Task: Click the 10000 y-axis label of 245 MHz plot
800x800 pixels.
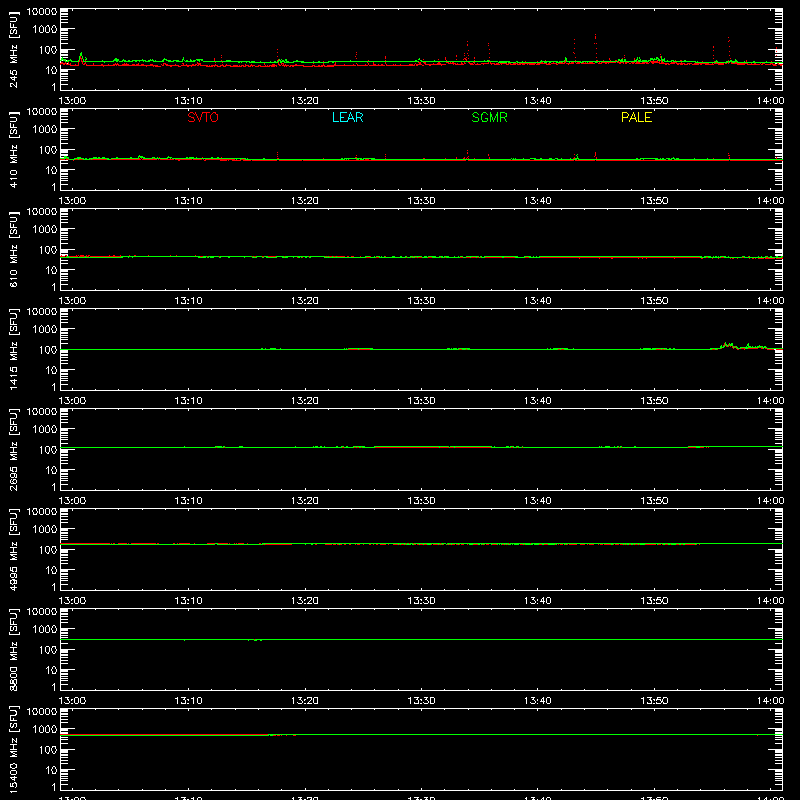Action: [42, 11]
